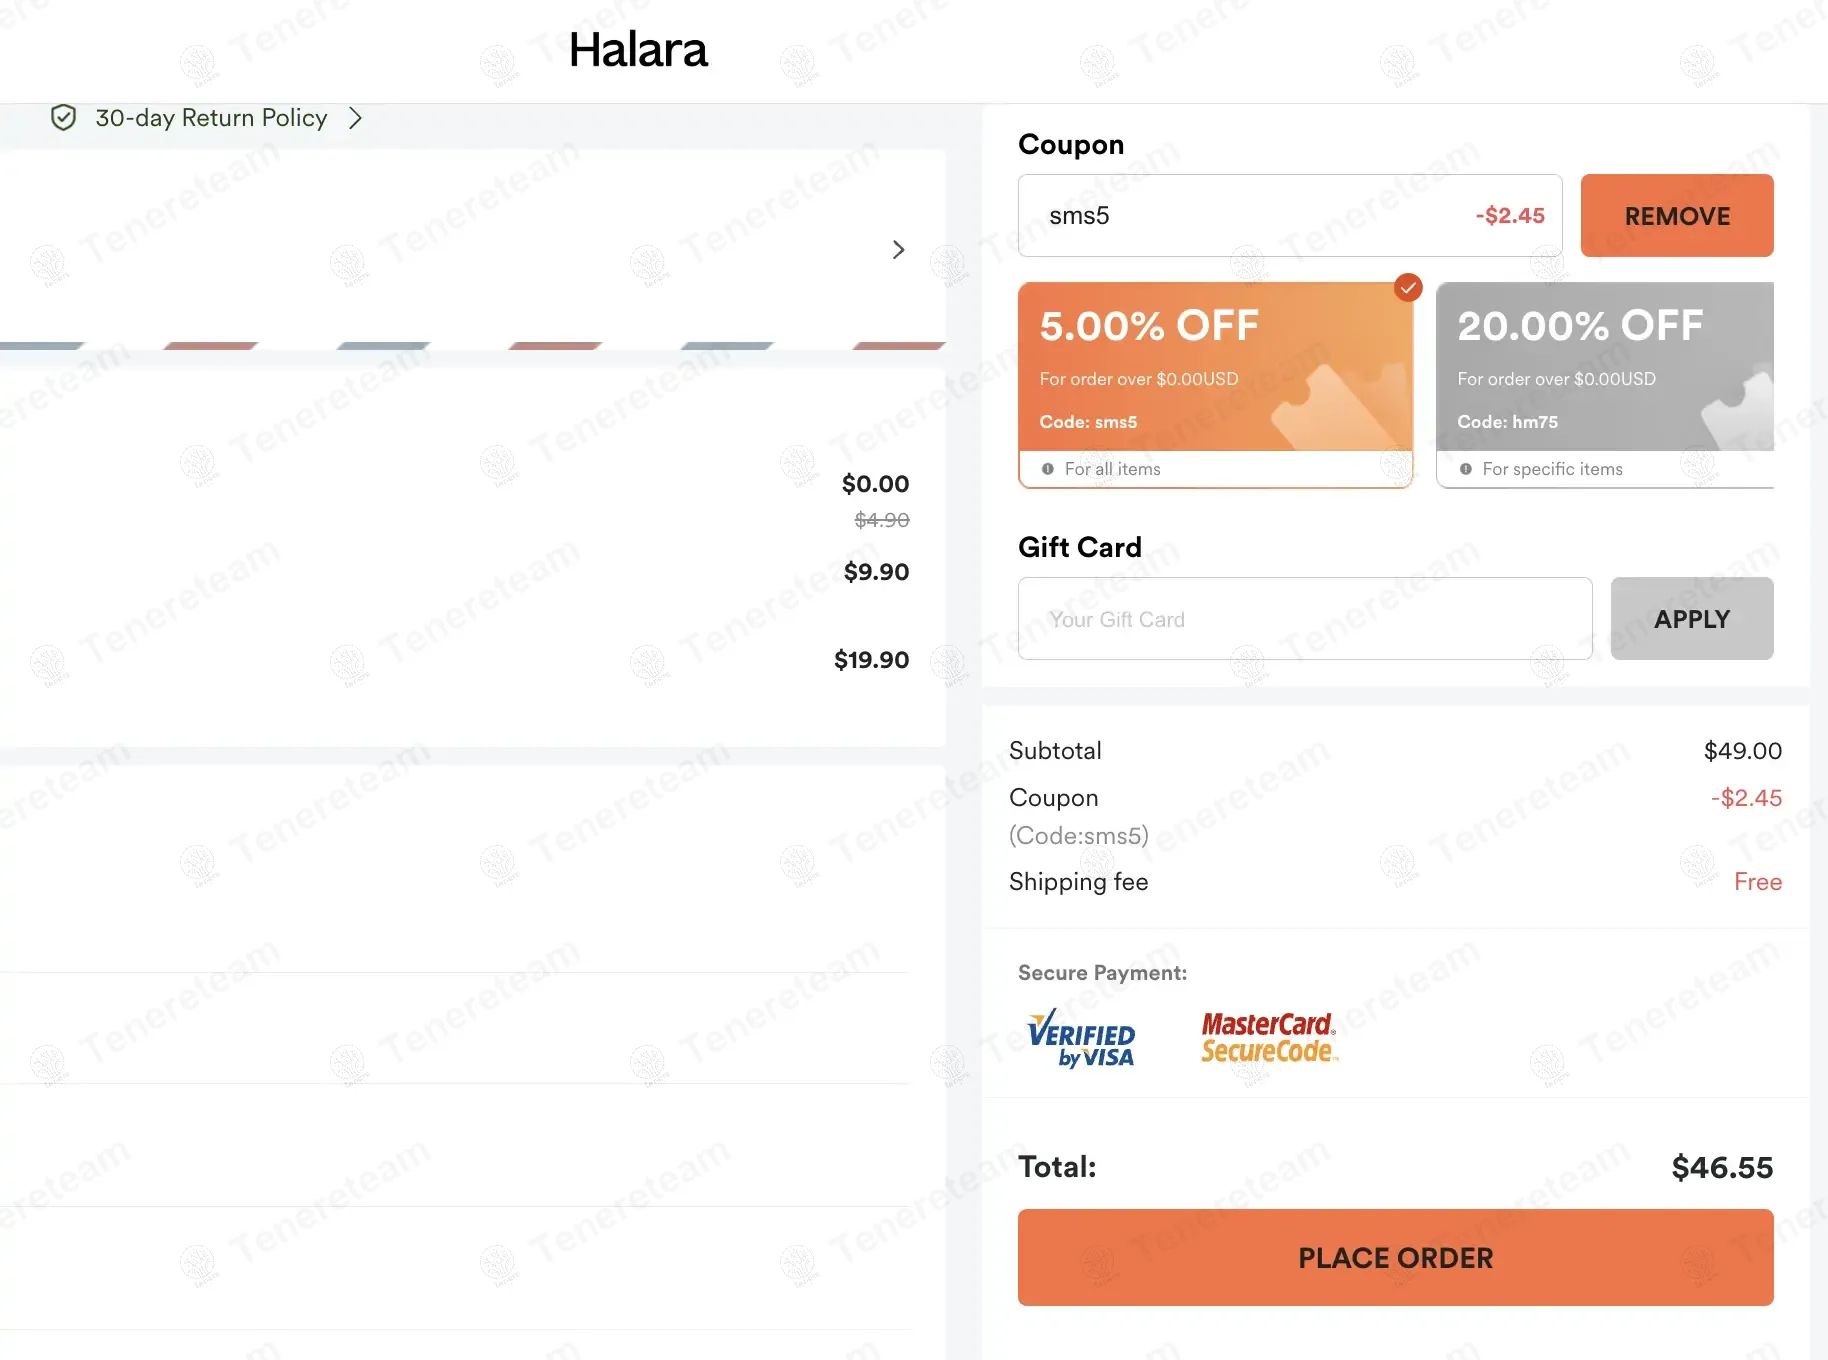Open the address card's right arrow
1828x1360 pixels.
[898, 249]
